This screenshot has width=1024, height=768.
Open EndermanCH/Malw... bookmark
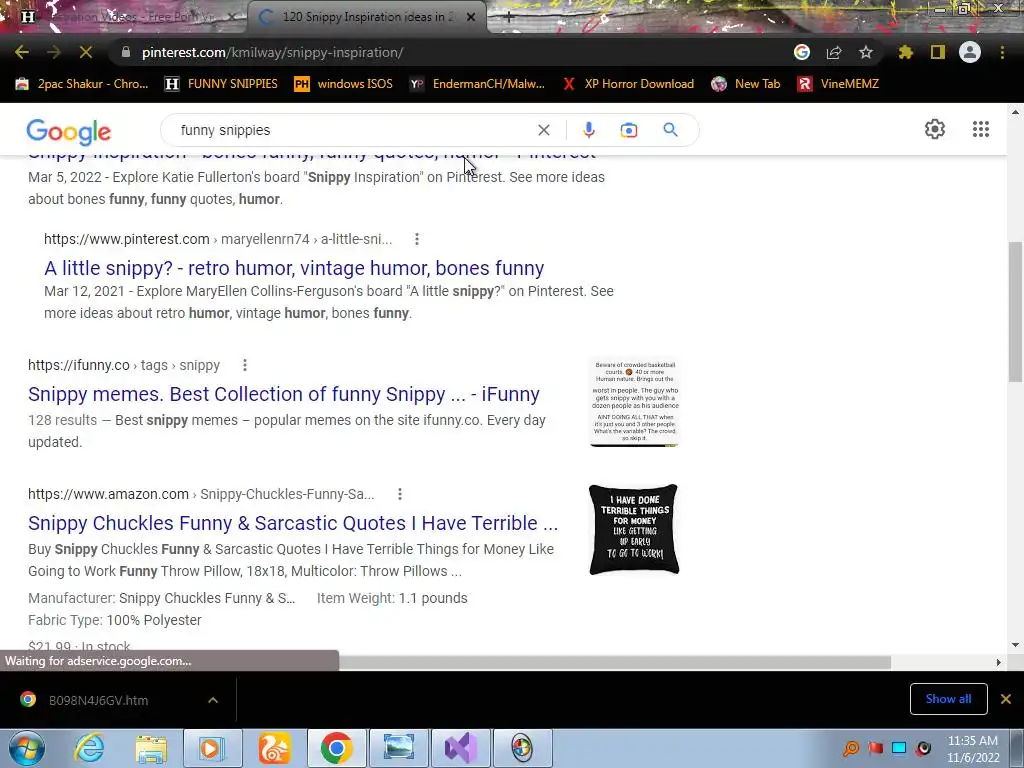[477, 84]
